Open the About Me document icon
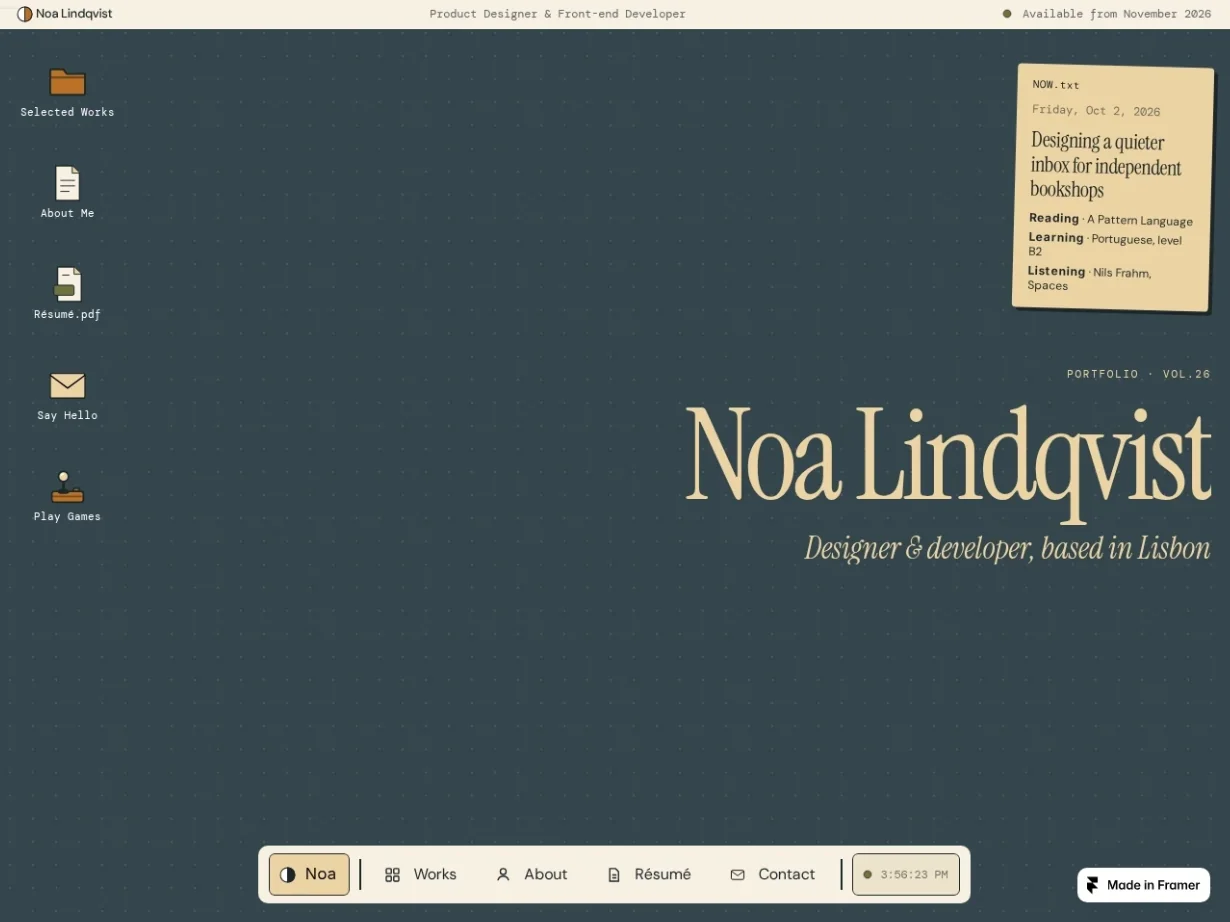 coord(67,183)
